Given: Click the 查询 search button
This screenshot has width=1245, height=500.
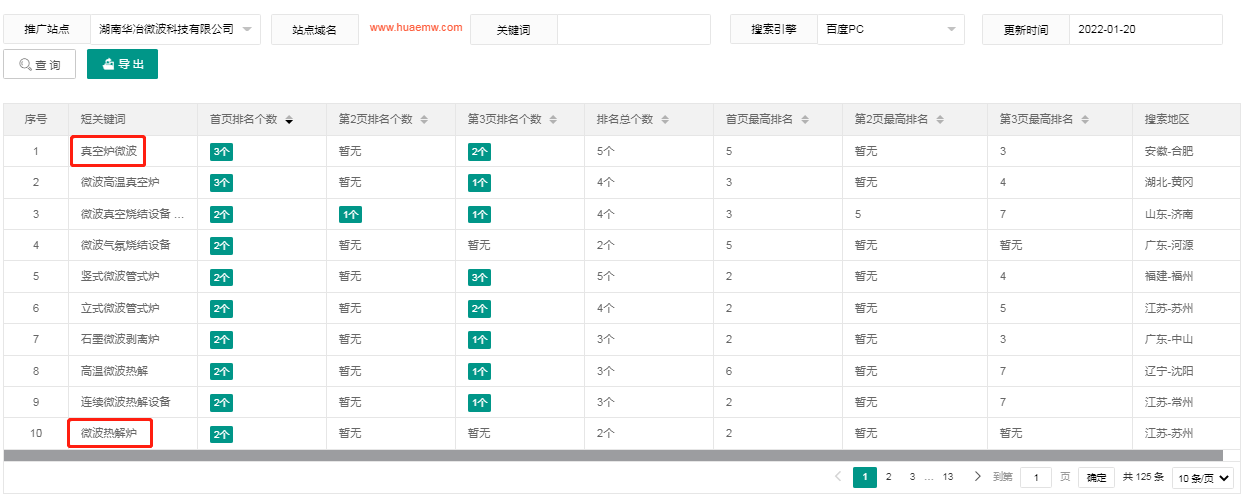Looking at the screenshot, I should click(40, 65).
